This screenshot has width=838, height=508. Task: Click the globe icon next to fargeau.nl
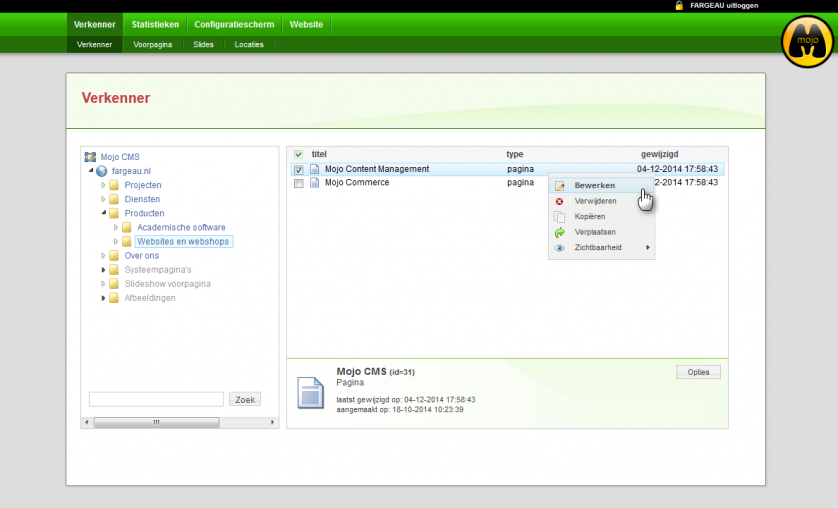(102, 171)
